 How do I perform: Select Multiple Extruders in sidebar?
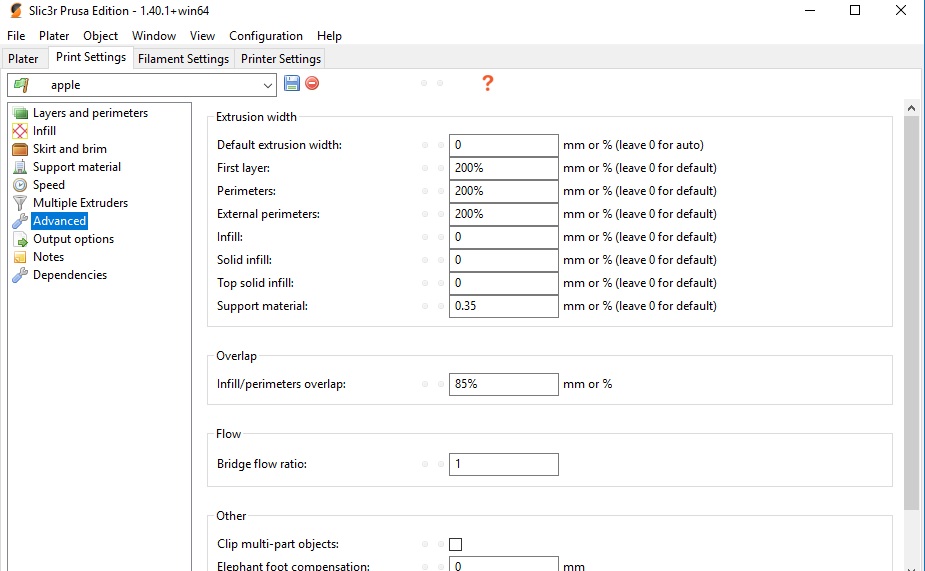pos(80,203)
